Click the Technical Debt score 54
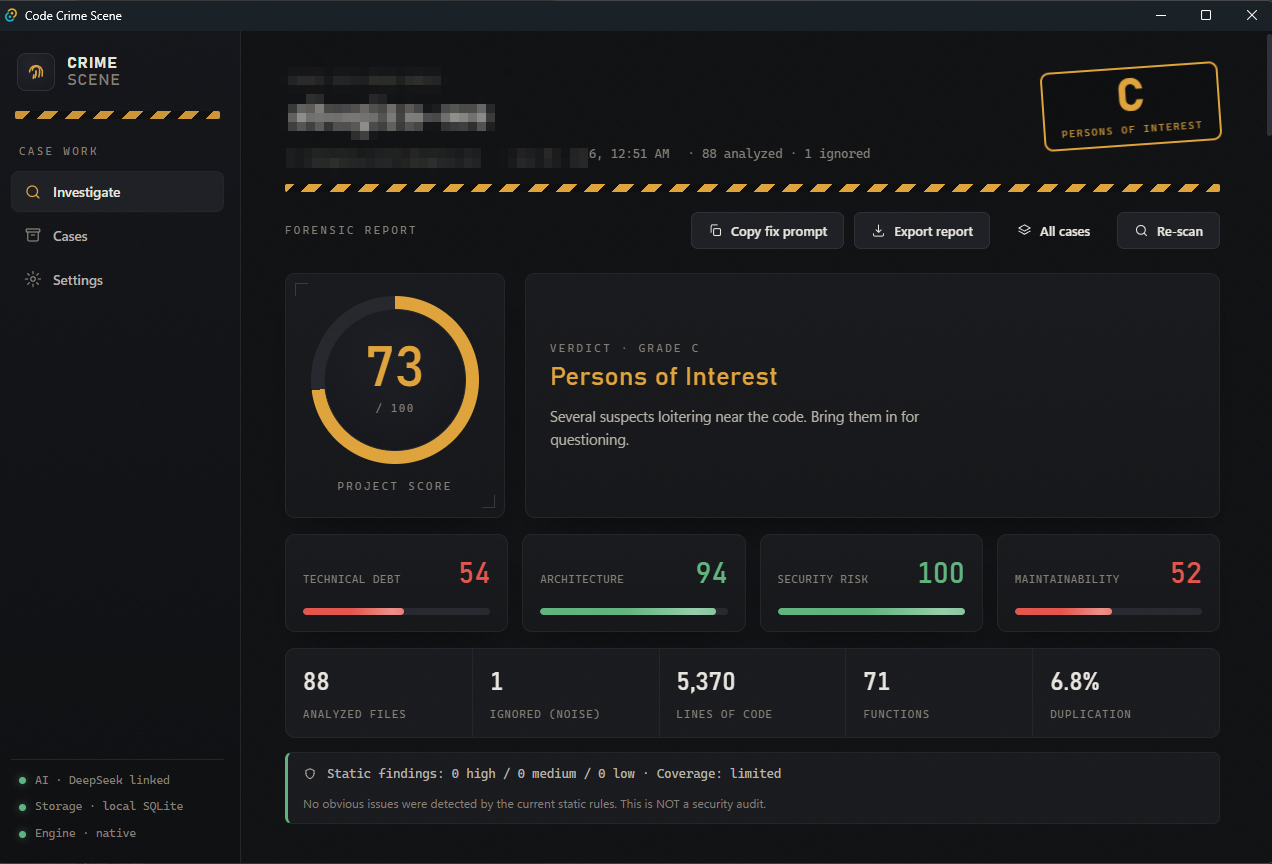Image resolution: width=1272 pixels, height=864 pixels. tap(474, 573)
